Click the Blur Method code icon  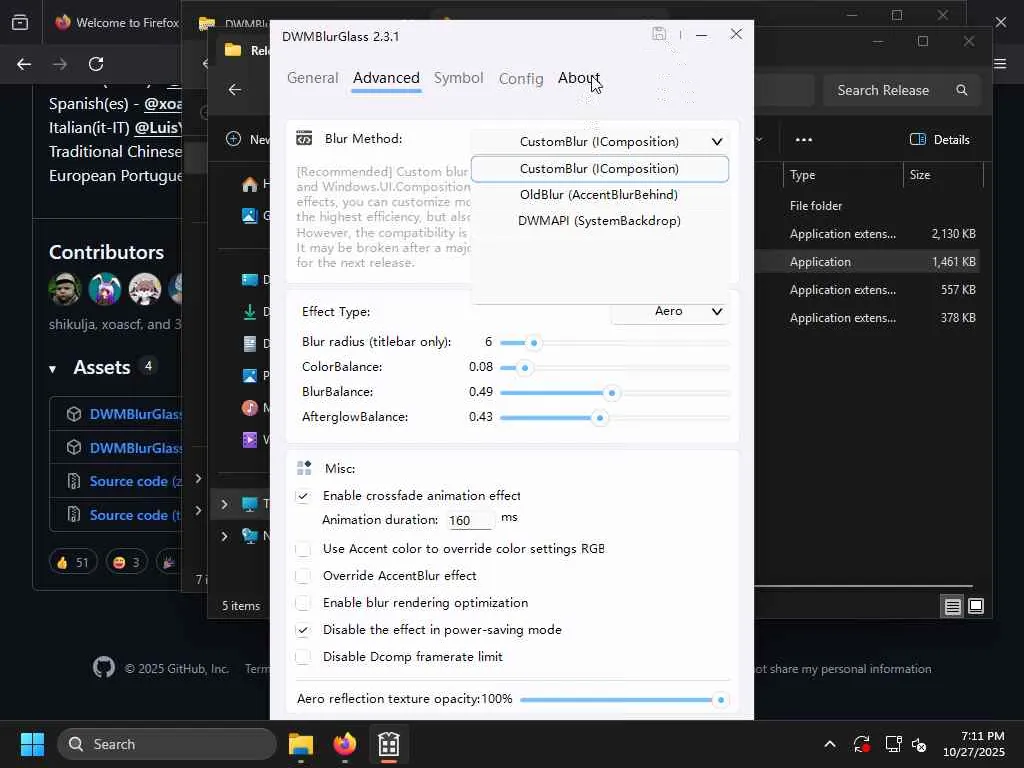click(304, 138)
